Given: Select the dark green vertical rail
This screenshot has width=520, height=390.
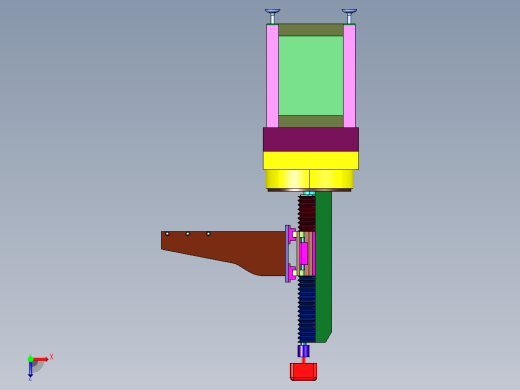Looking at the screenshot, I should (323, 267).
